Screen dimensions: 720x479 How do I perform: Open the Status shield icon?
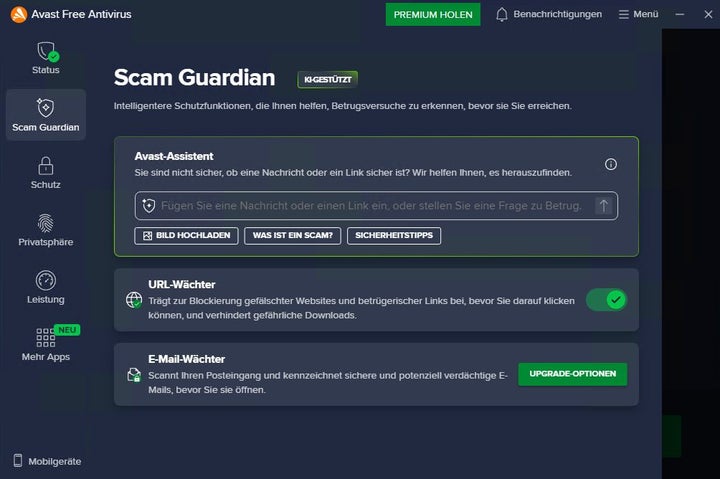click(x=46, y=52)
